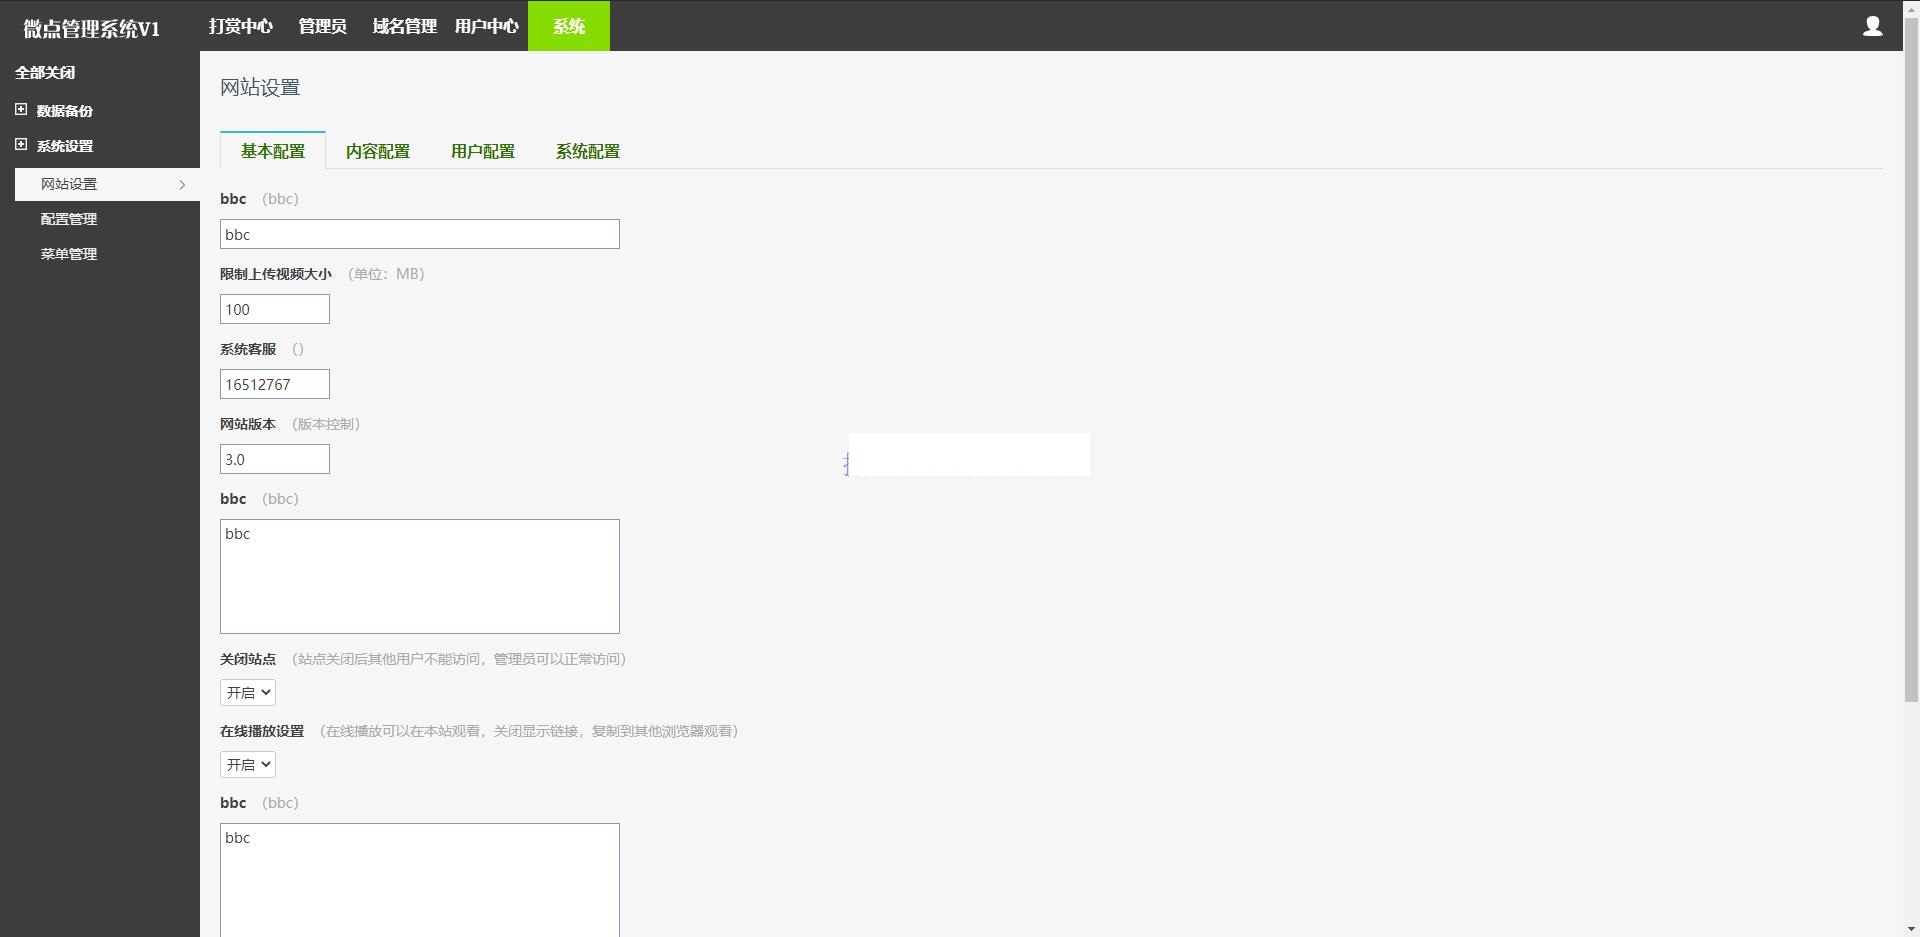Switch to the 用户配置 tab
The image size is (1920, 937).
[x=482, y=151]
